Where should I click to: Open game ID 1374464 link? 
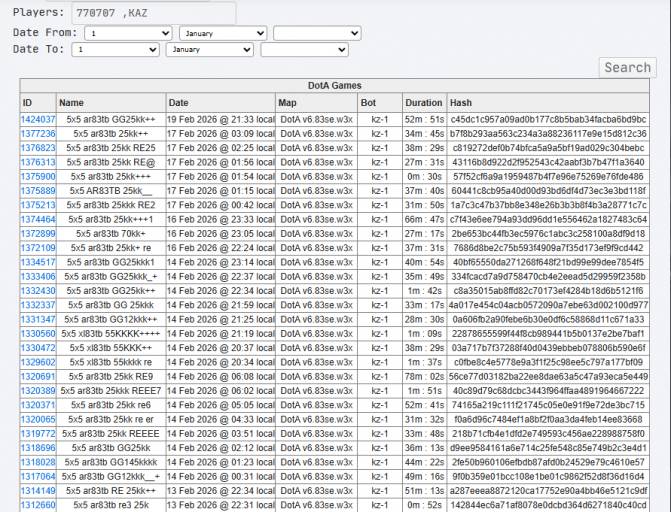pos(38,219)
